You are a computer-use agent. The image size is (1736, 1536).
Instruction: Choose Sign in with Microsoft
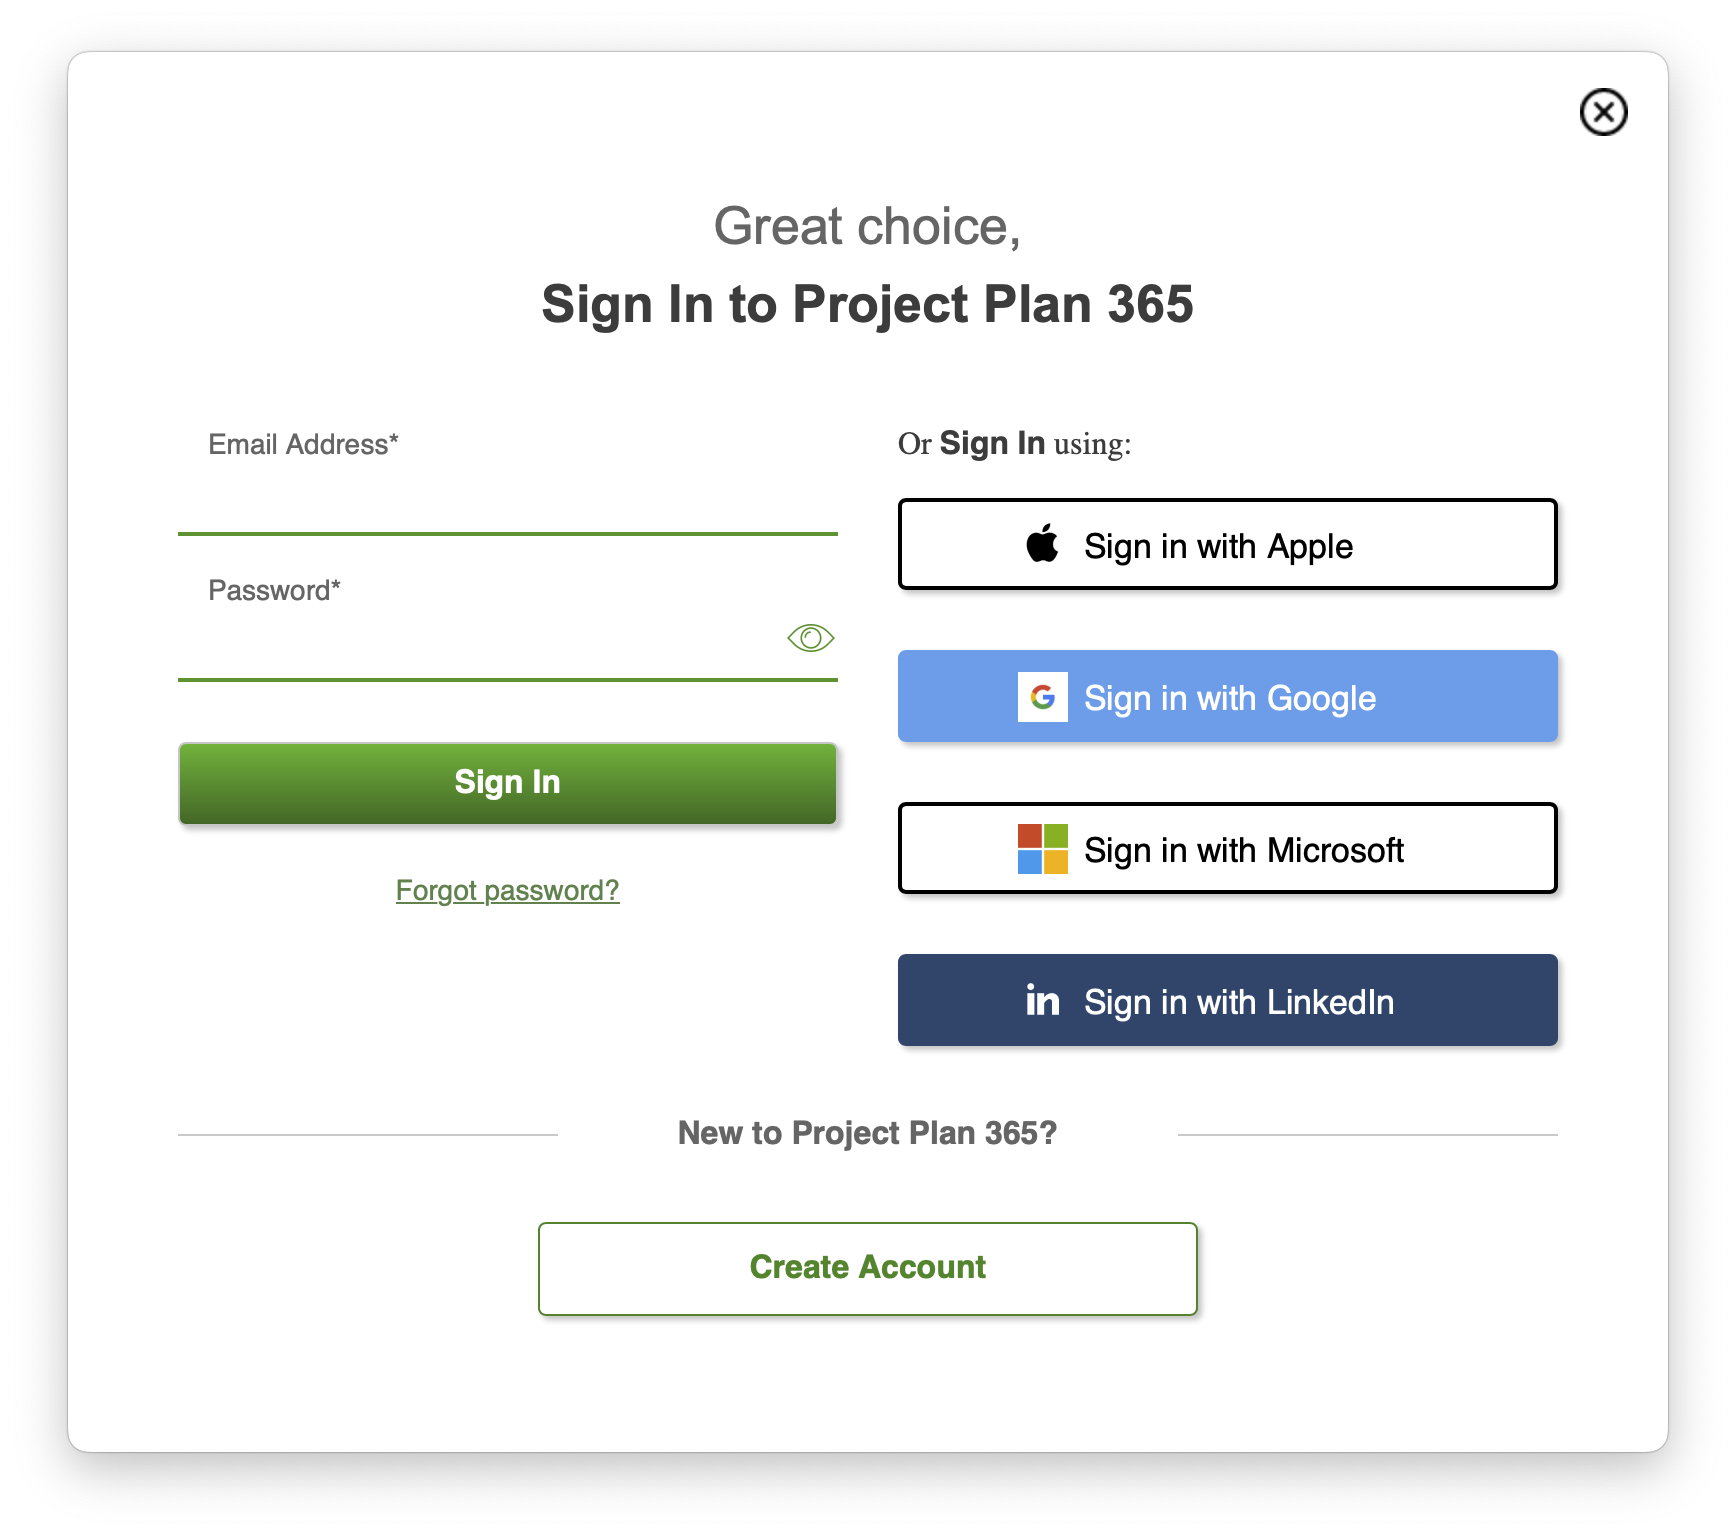coord(1227,848)
